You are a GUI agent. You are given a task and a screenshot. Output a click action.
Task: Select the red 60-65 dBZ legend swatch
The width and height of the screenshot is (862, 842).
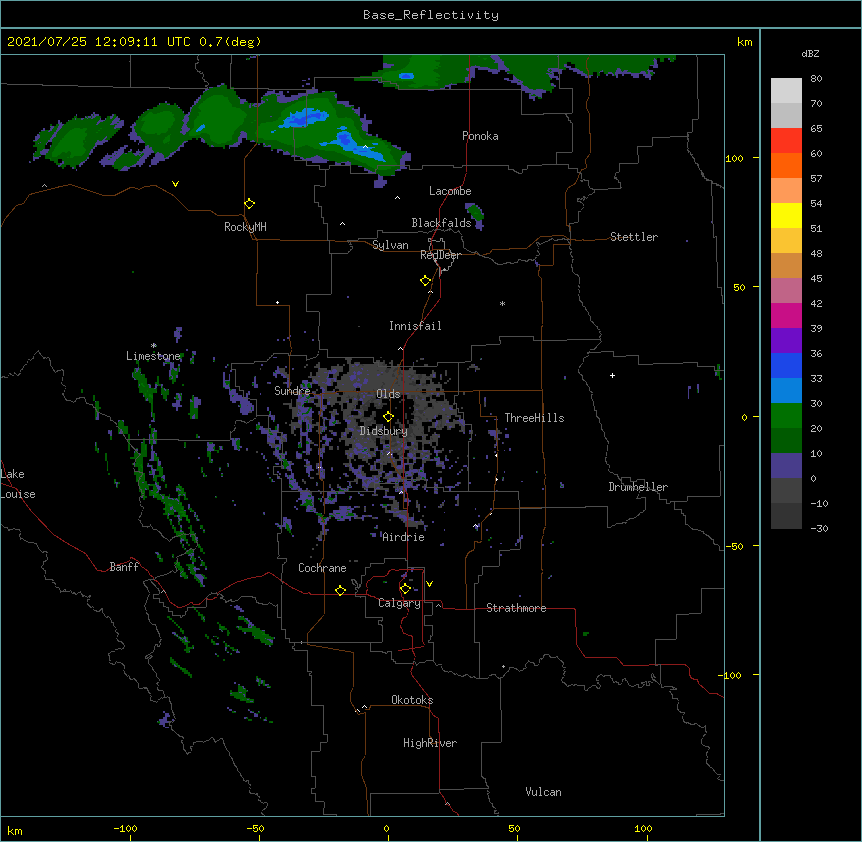[x=786, y=140]
